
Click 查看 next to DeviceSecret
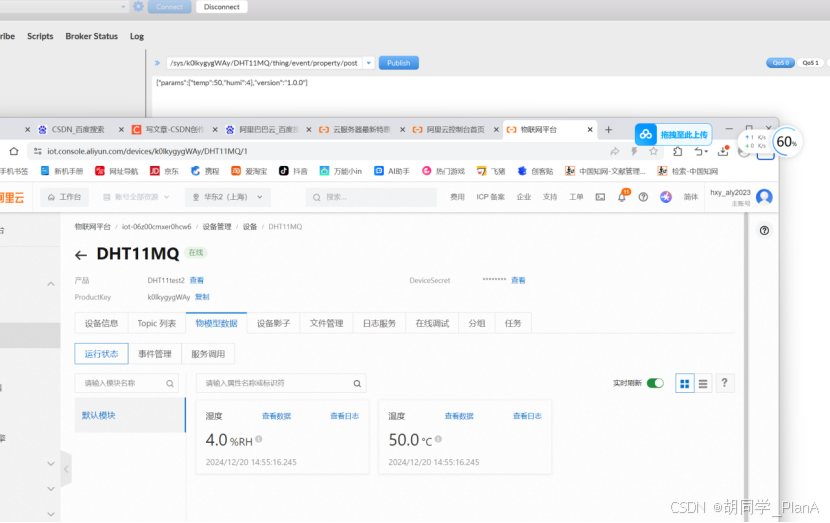[x=518, y=280]
